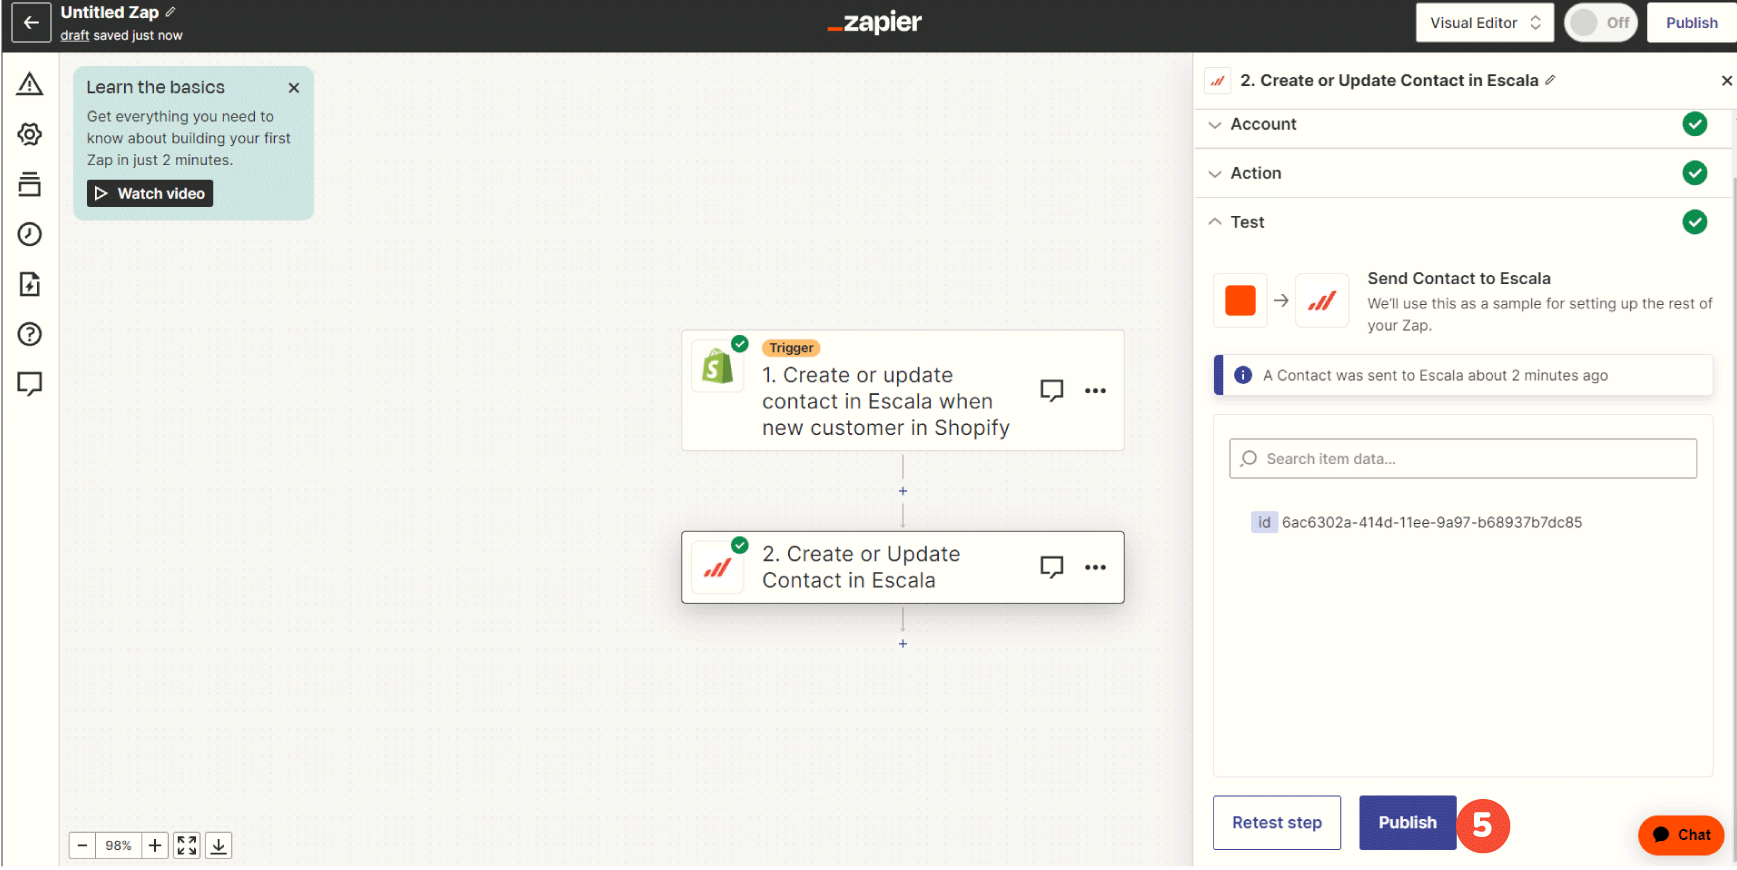Image resolution: width=1737 pixels, height=870 pixels.
Task: Open the comments speech bubble in sidebar
Action: (30, 384)
